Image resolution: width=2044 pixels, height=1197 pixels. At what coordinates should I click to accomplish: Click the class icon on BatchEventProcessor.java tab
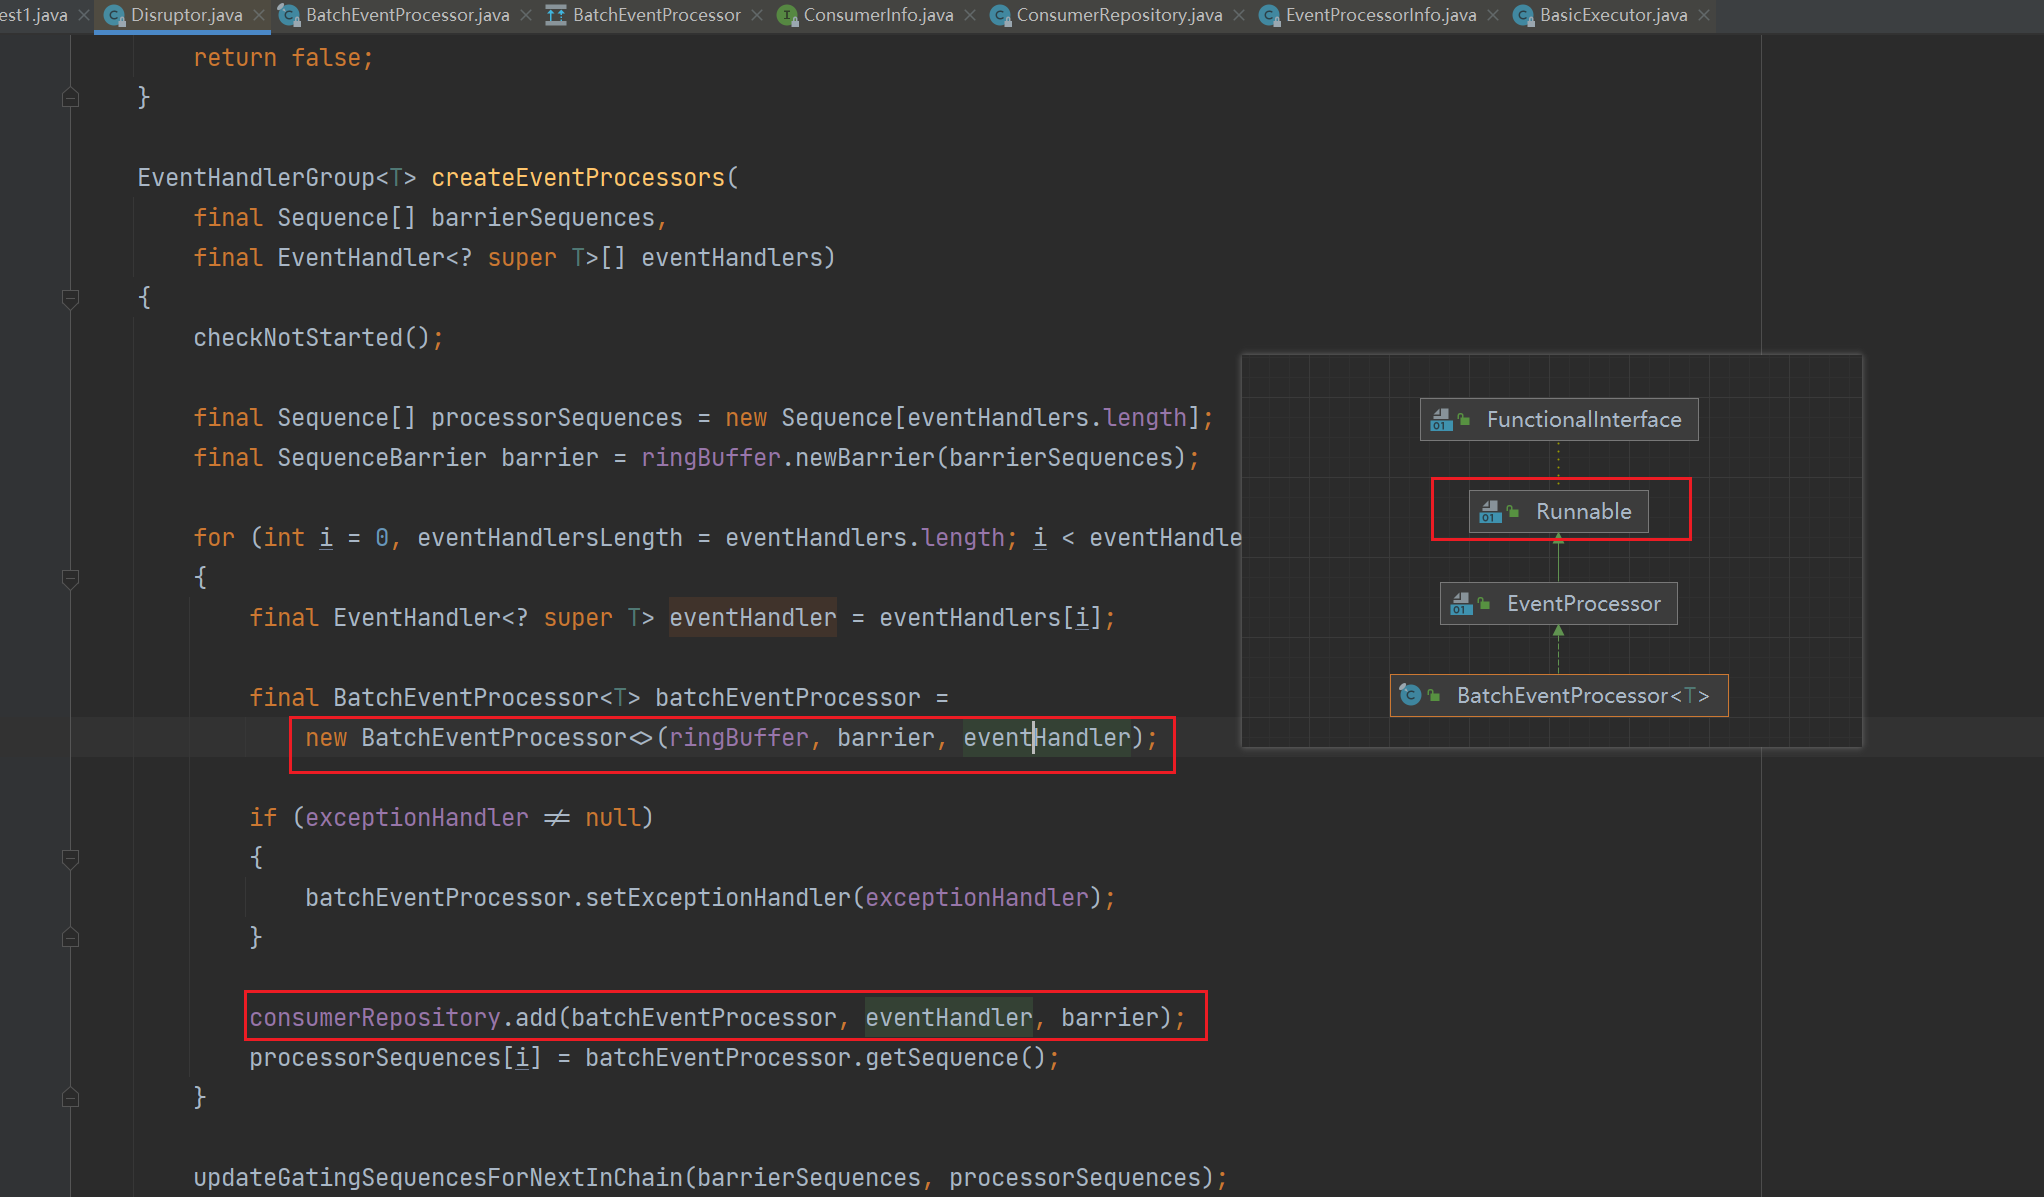click(289, 15)
